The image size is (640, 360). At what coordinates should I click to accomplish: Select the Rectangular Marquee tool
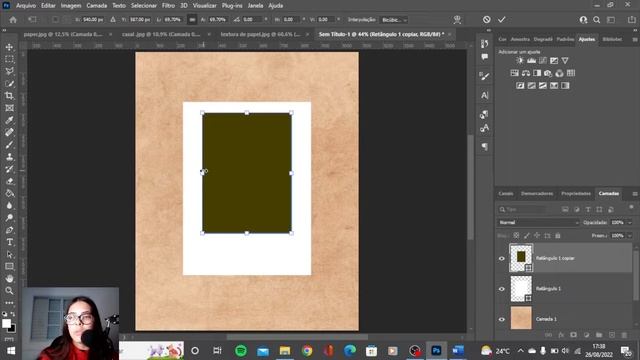click(x=9, y=60)
